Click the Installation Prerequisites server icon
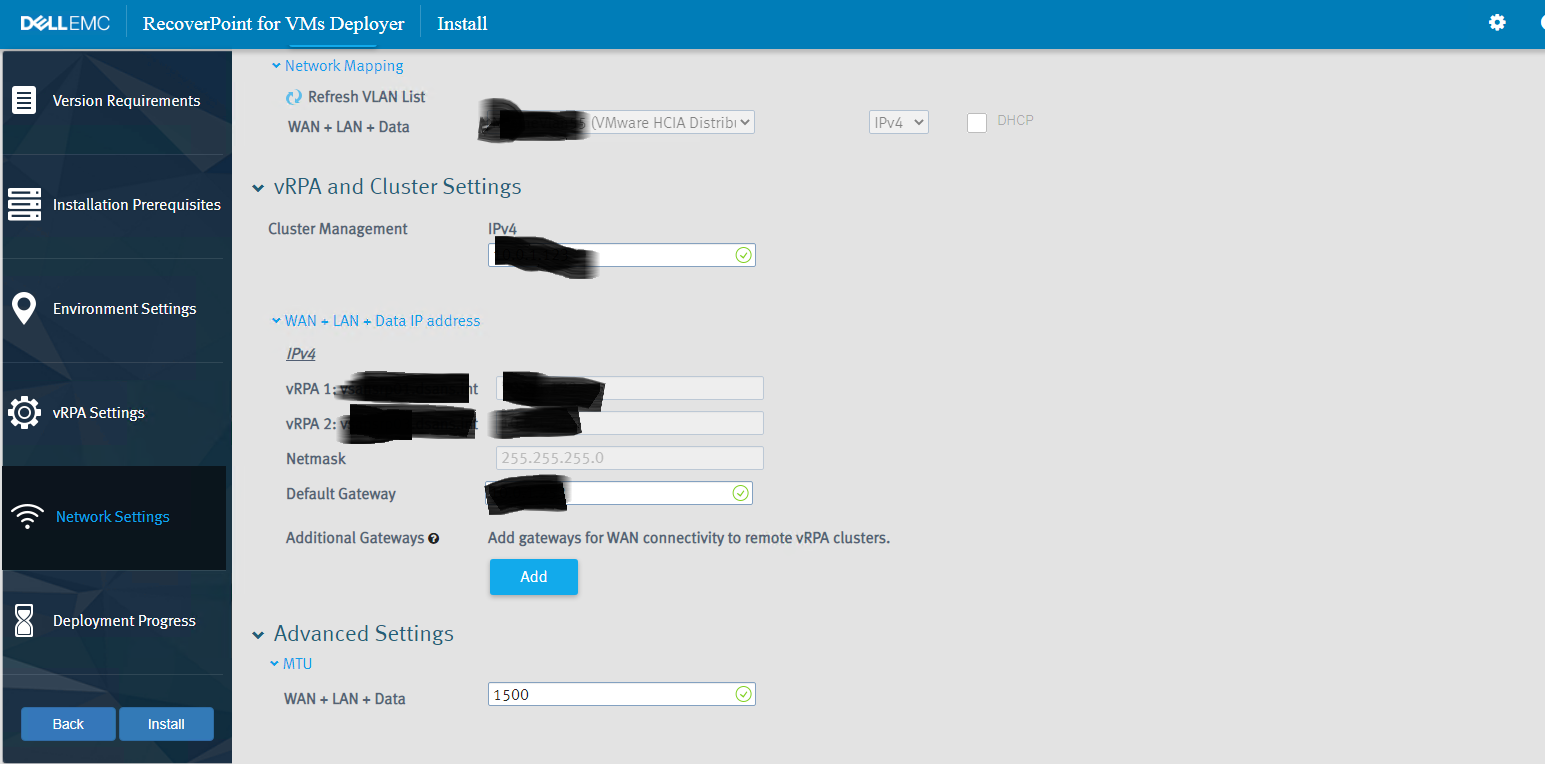Viewport: 1545px width, 764px height. [24, 204]
